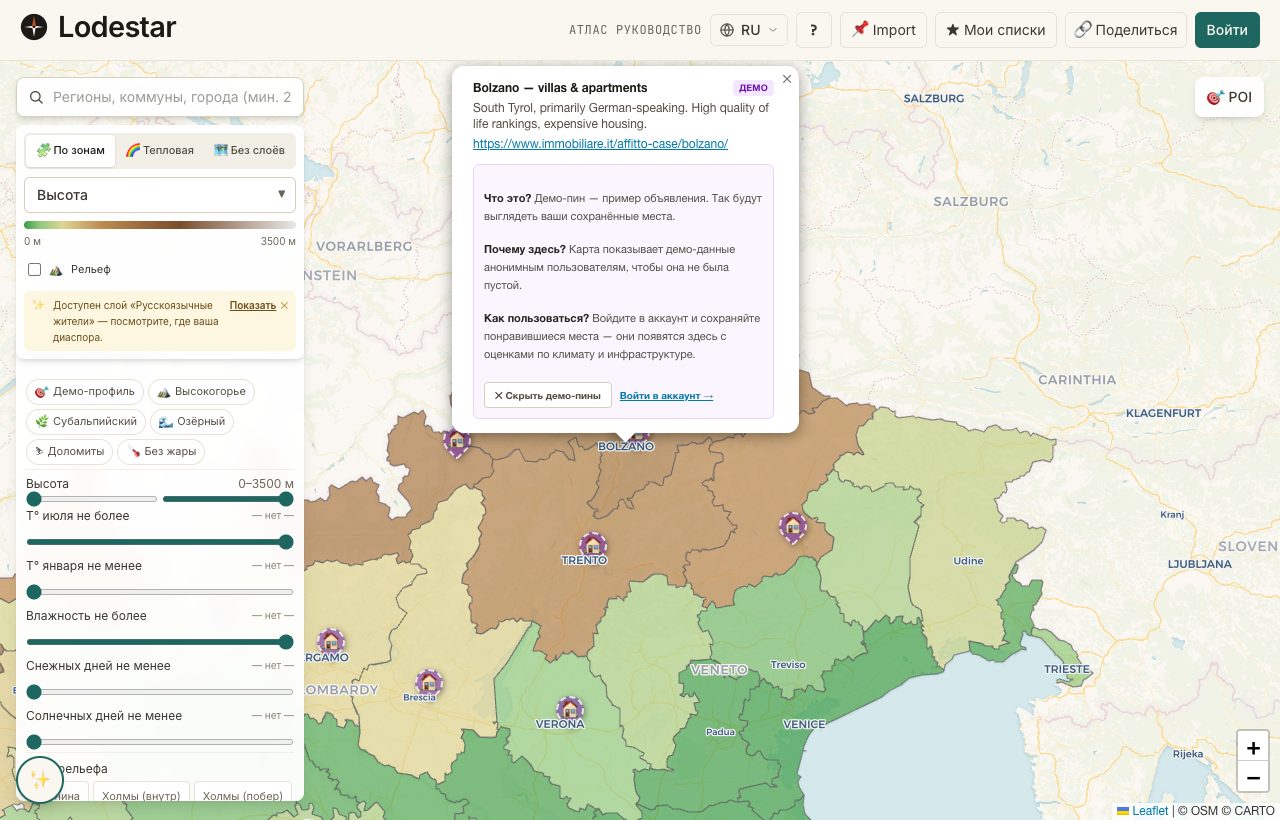Open the АТЛАС menu item

[588, 30]
